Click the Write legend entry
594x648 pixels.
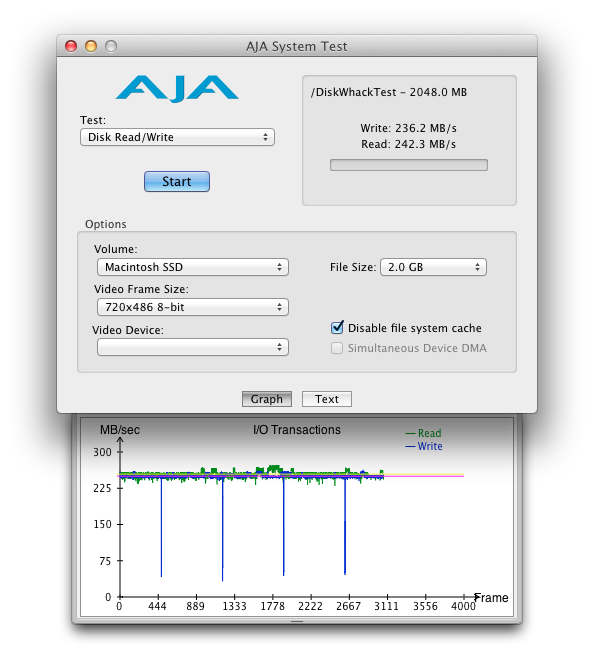424,446
